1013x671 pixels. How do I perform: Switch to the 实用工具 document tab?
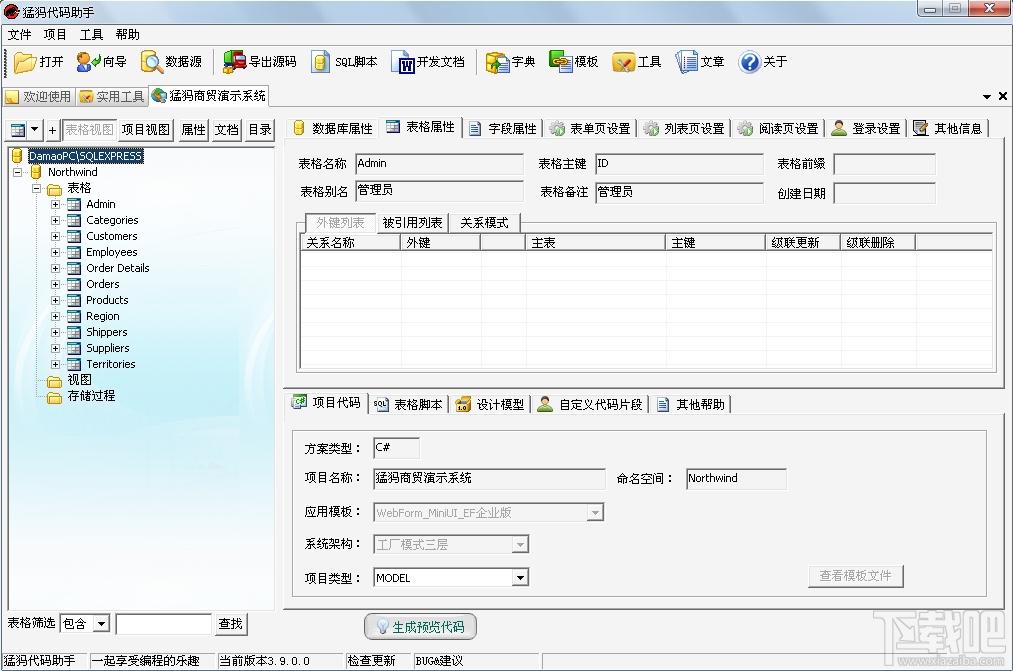coord(112,97)
